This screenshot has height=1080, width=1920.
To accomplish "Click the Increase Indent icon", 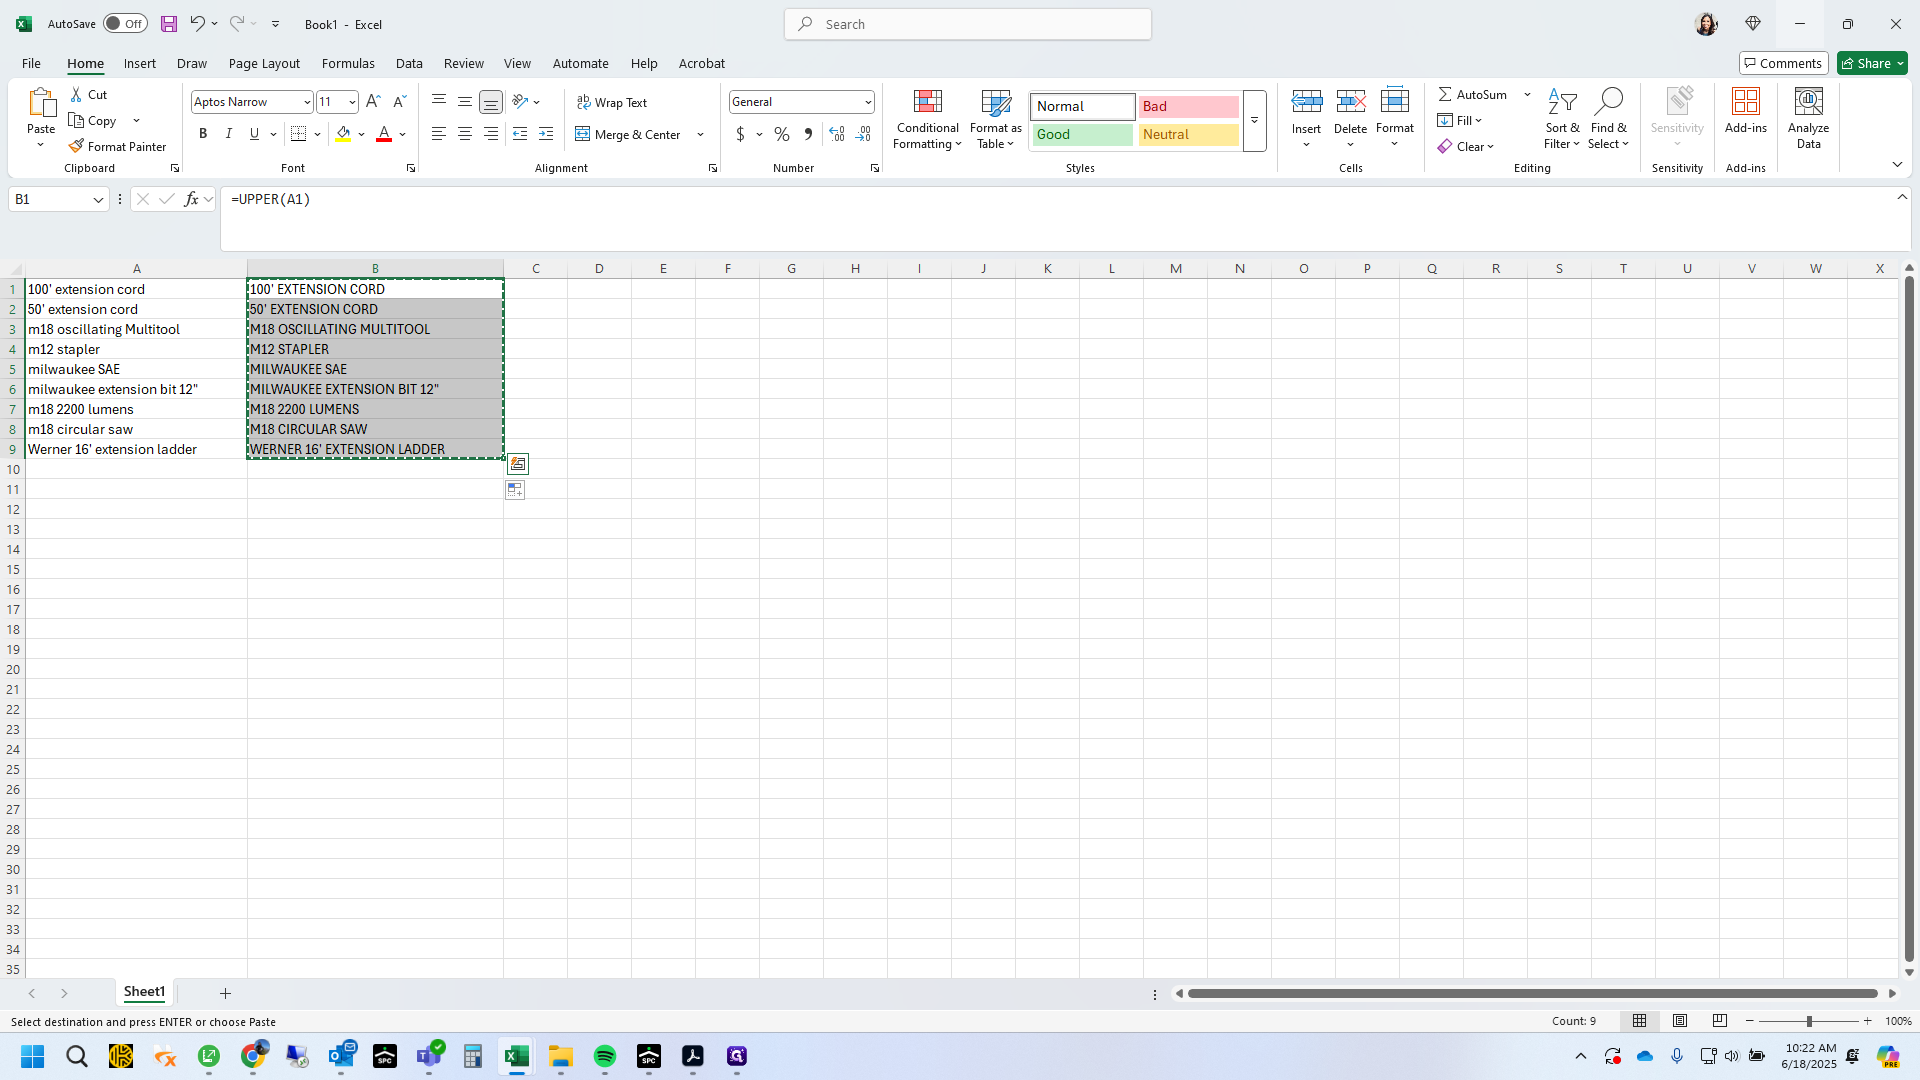I will point(546,134).
